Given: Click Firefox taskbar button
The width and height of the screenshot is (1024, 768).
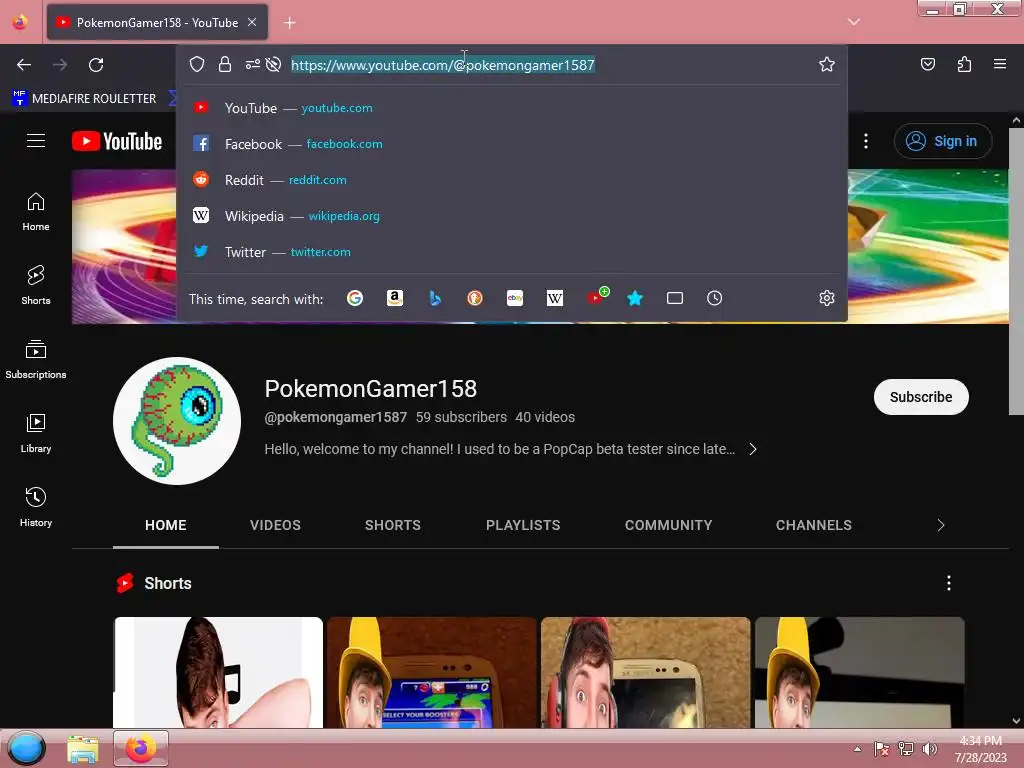Looking at the screenshot, I should tap(141, 748).
